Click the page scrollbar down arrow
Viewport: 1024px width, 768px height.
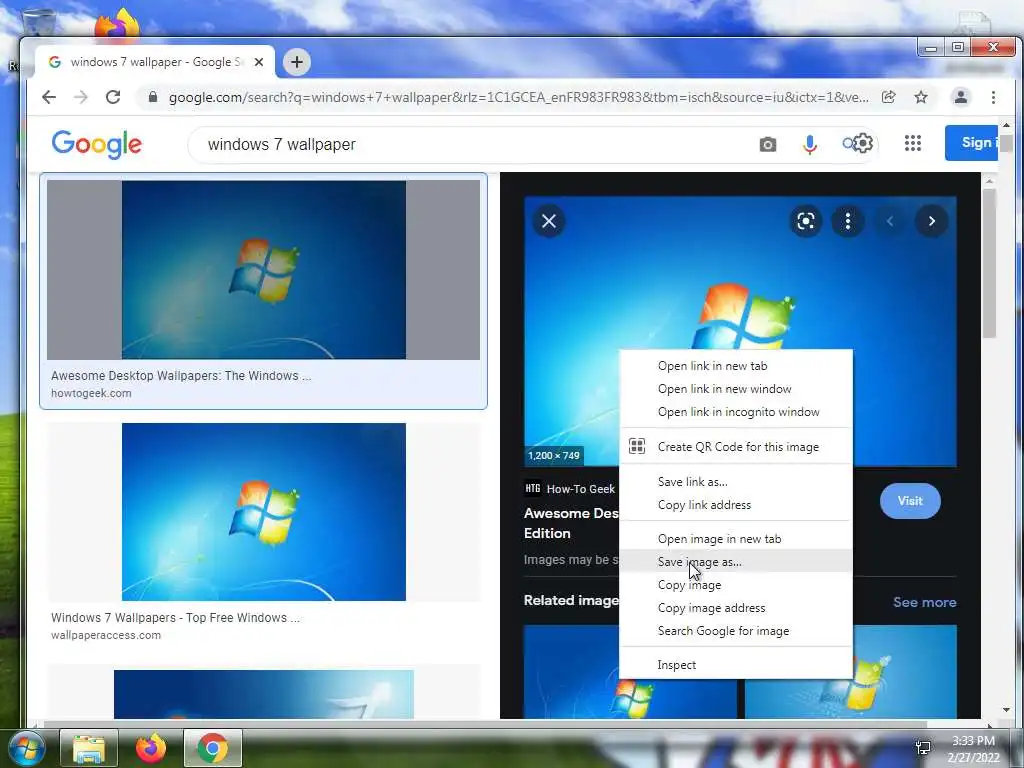click(x=1006, y=710)
